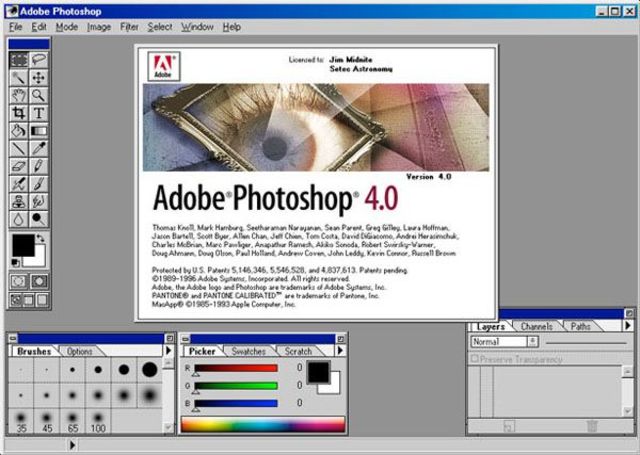Open the File menu
This screenshot has width=640, height=455.
coord(16,27)
